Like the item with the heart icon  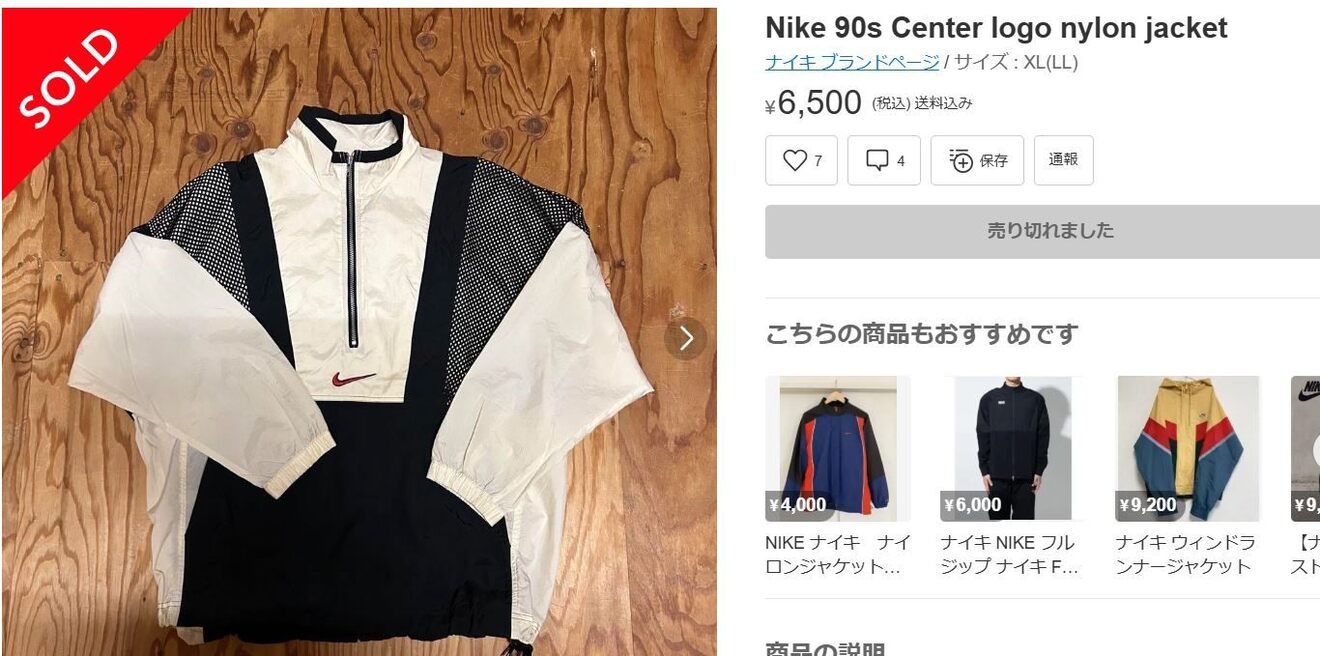click(x=801, y=160)
